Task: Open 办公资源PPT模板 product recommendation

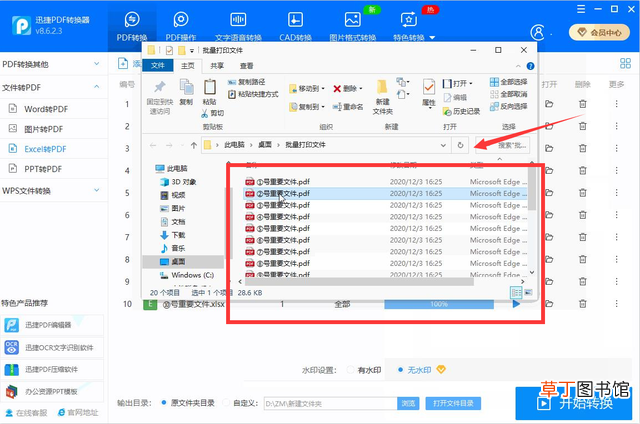Action: coord(52,392)
